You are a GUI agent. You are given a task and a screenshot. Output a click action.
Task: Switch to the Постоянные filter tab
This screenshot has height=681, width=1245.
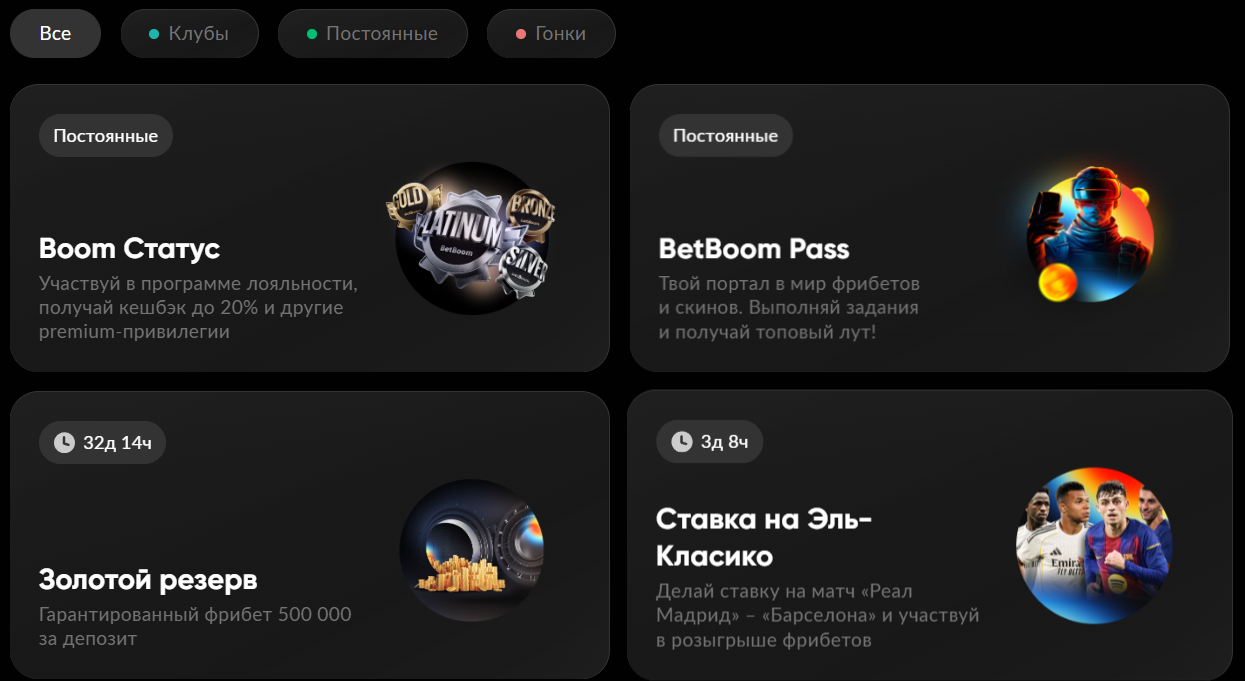[372, 34]
